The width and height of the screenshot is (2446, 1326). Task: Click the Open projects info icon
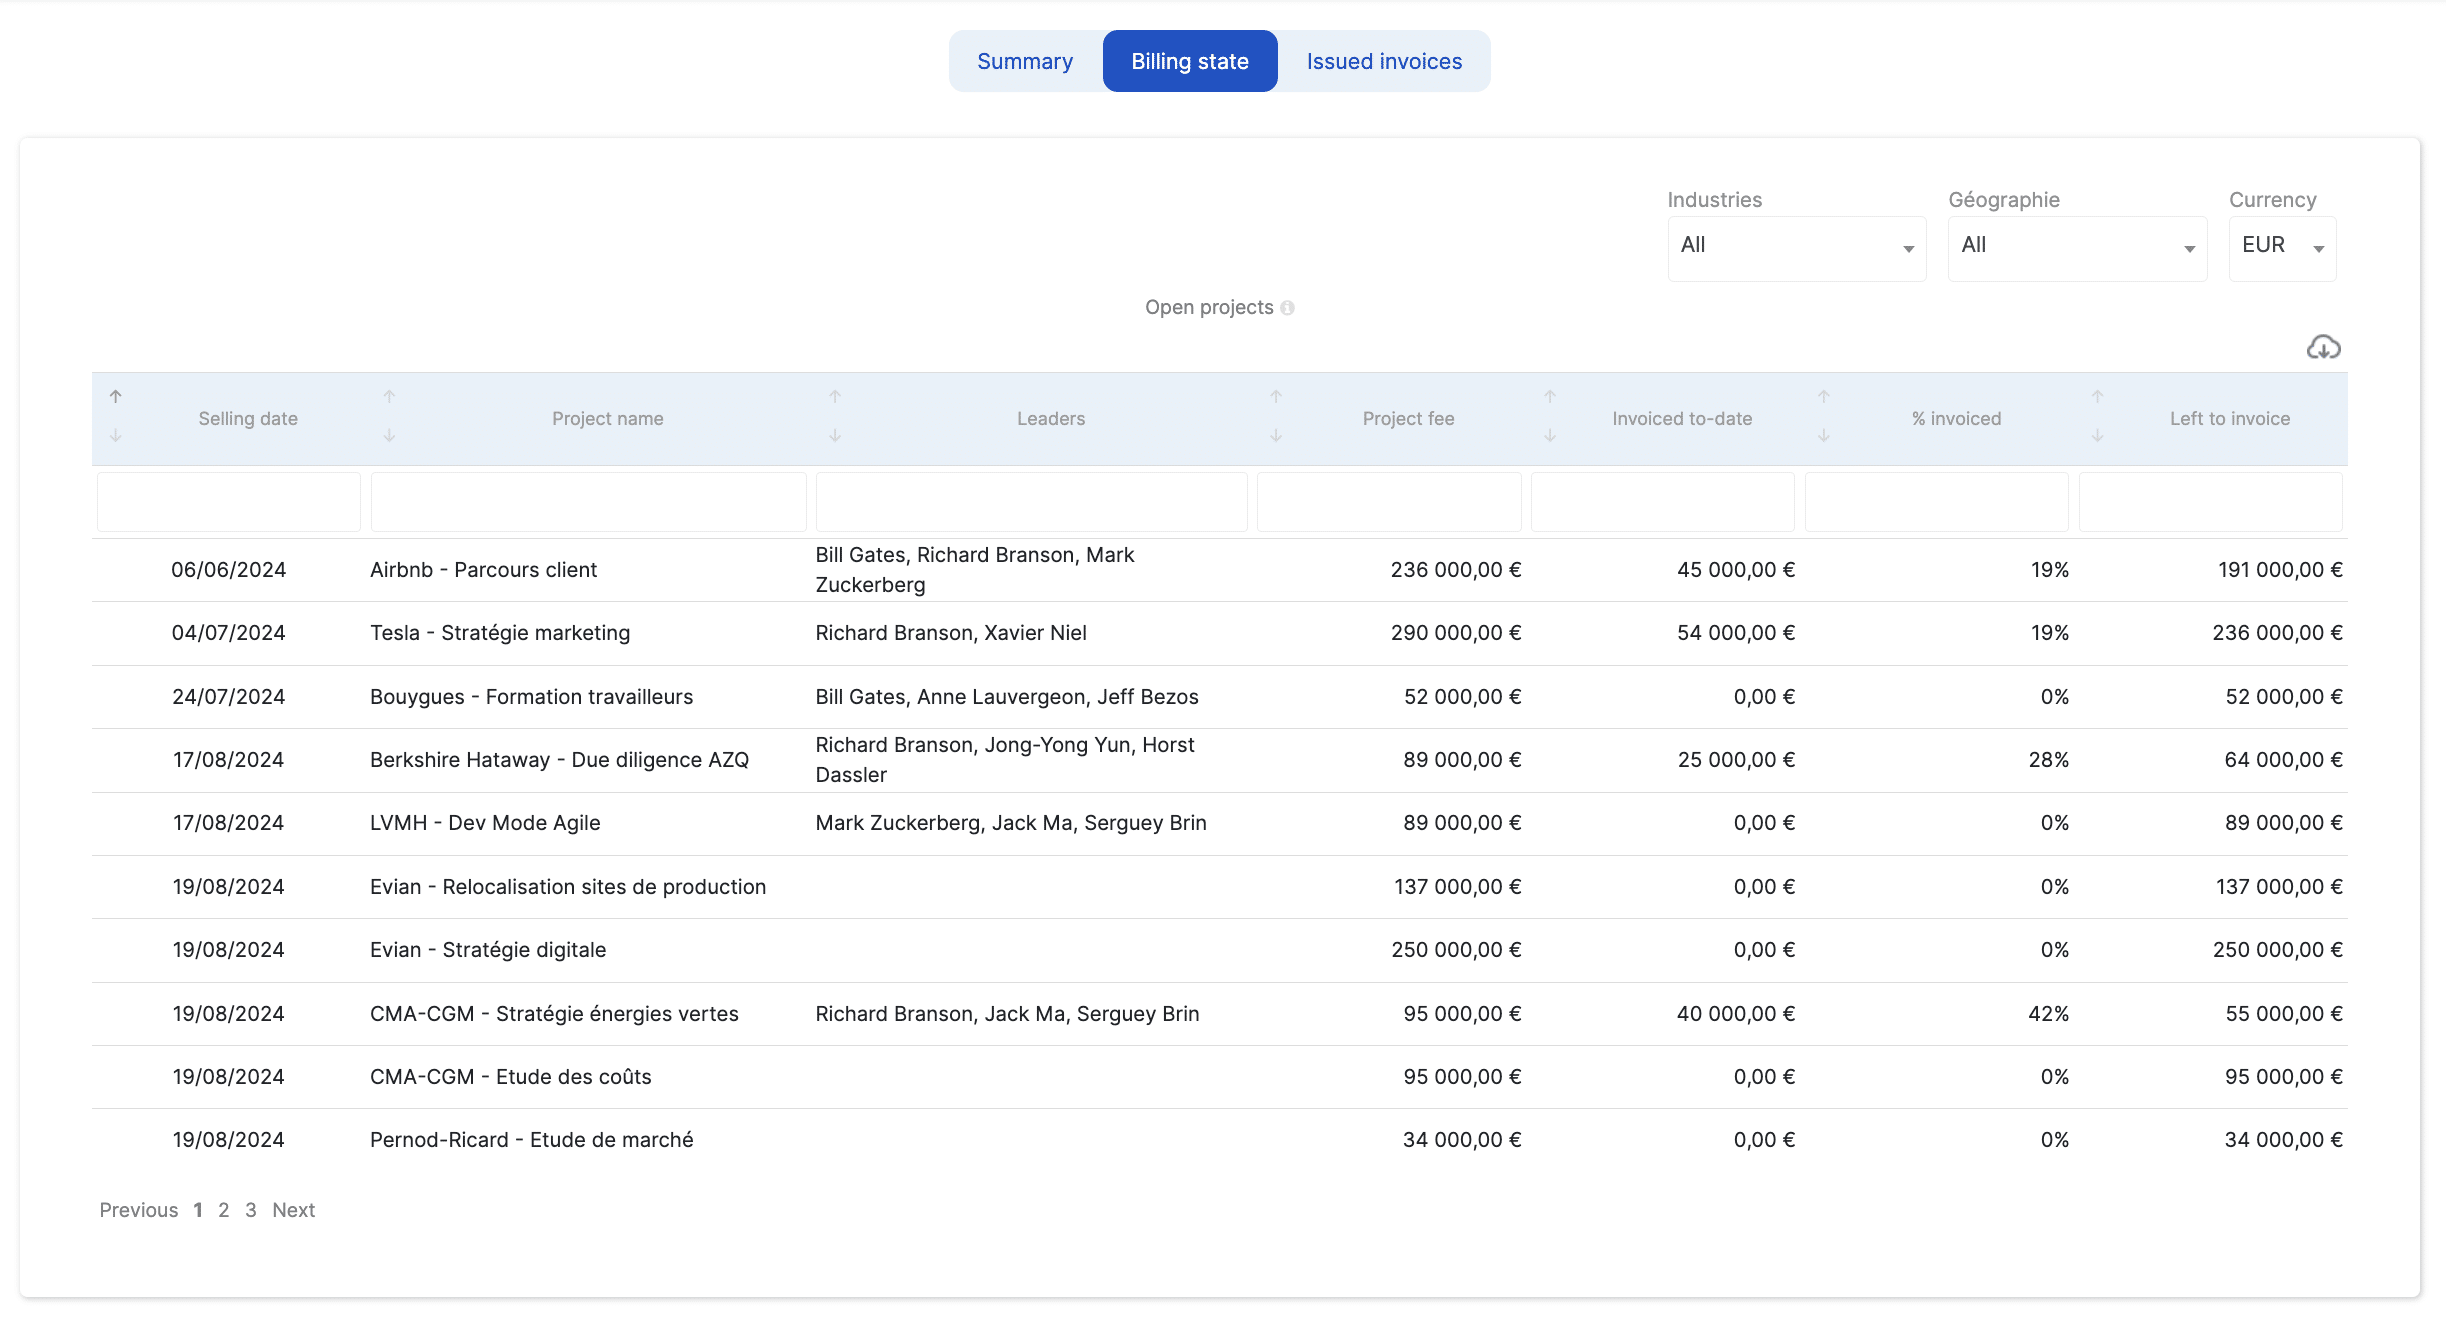[1287, 308]
